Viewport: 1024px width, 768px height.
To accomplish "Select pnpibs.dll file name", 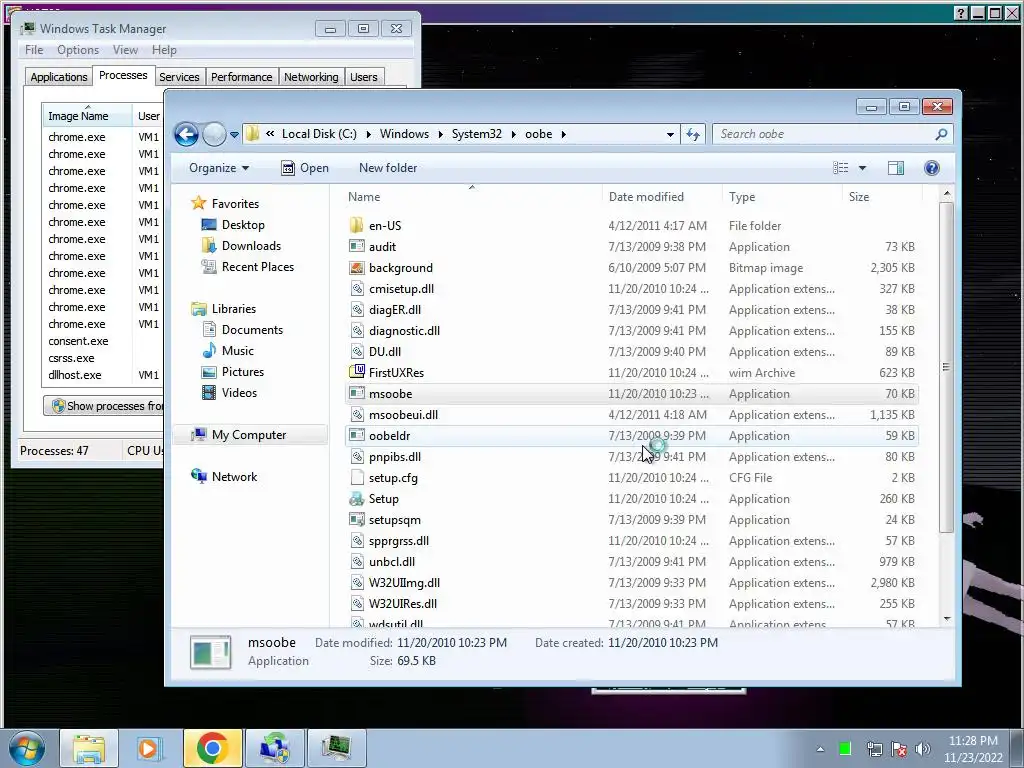I will (x=394, y=456).
